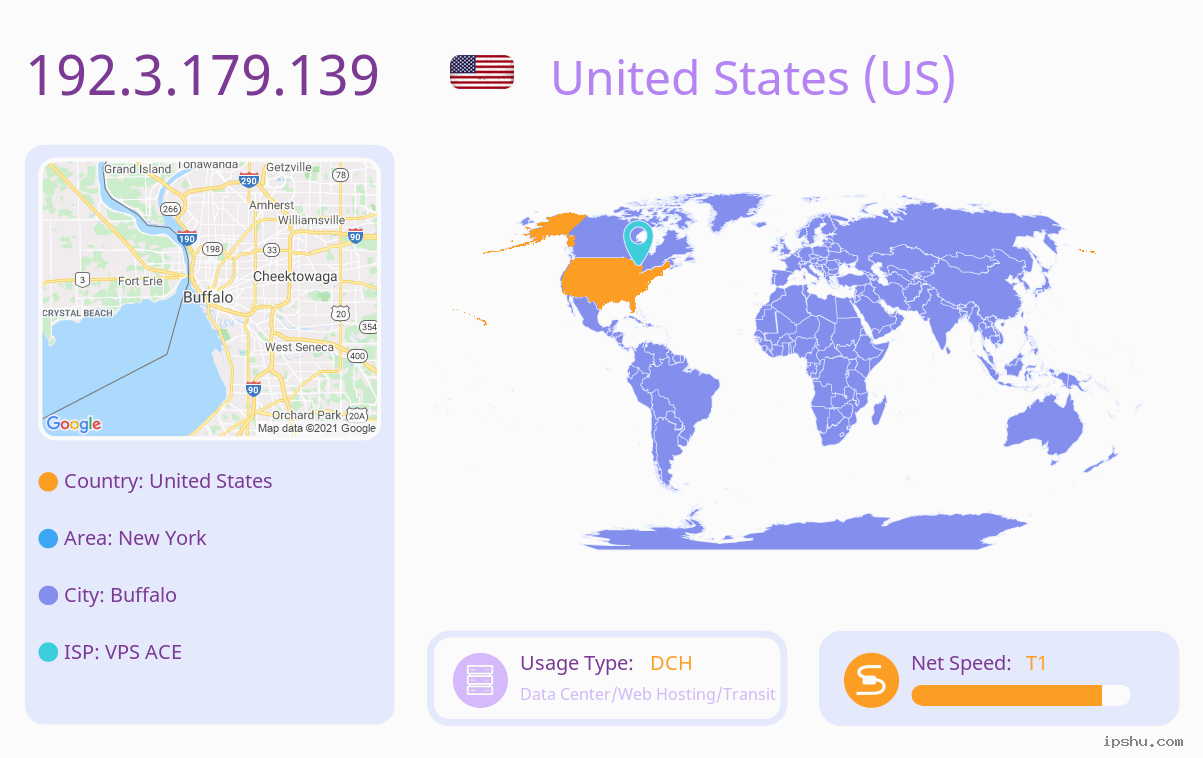Image resolution: width=1203 pixels, height=758 pixels.
Task: Click the United States flag icon
Action: (x=482, y=72)
